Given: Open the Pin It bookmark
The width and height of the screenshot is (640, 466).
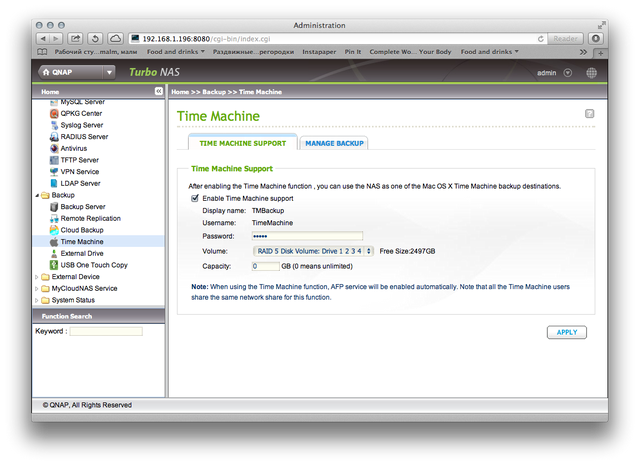Looking at the screenshot, I should point(353,52).
